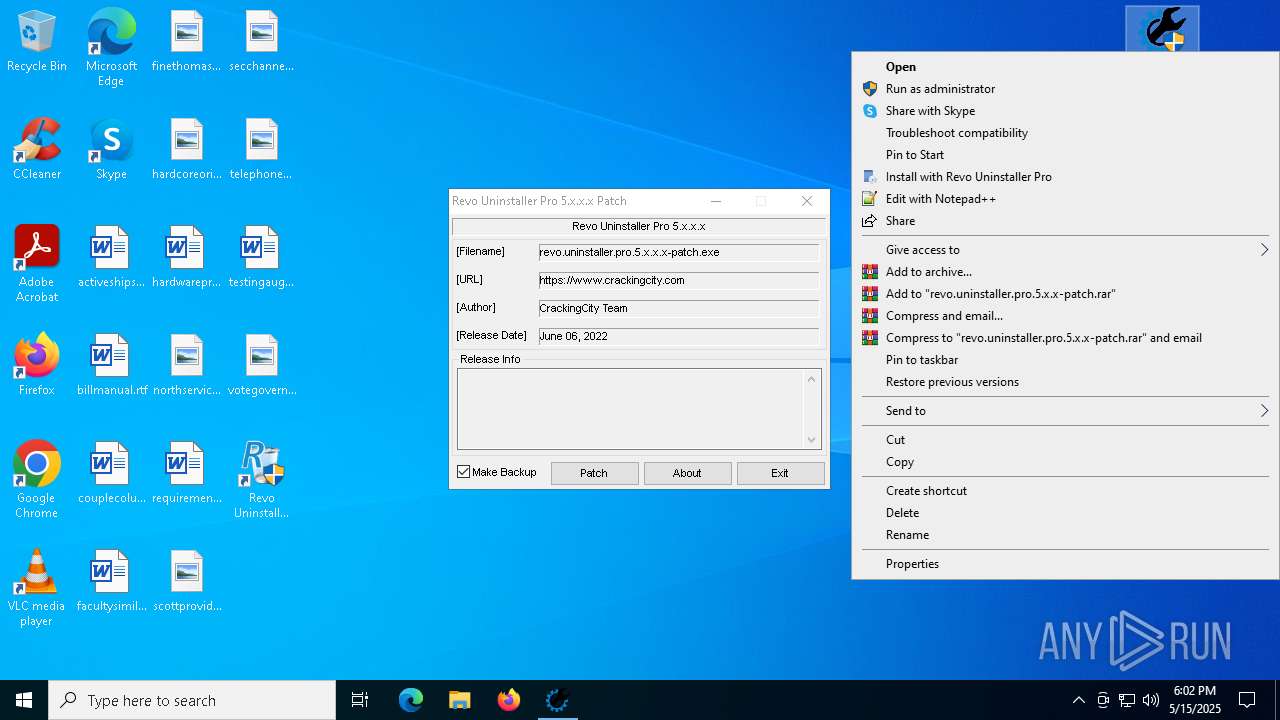Select the telephone image file
The image size is (1280, 720).
(261, 150)
